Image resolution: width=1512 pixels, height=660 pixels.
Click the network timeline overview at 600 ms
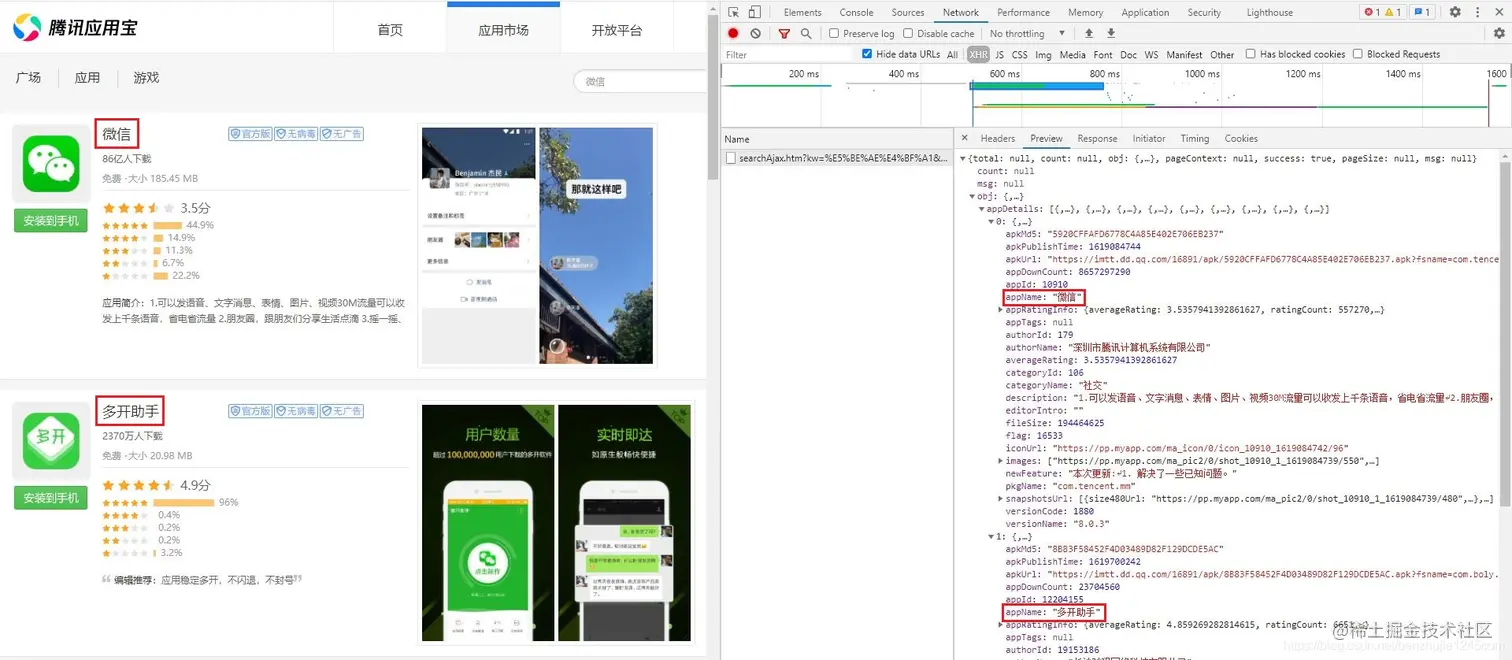pyautogui.click(x=1005, y=73)
